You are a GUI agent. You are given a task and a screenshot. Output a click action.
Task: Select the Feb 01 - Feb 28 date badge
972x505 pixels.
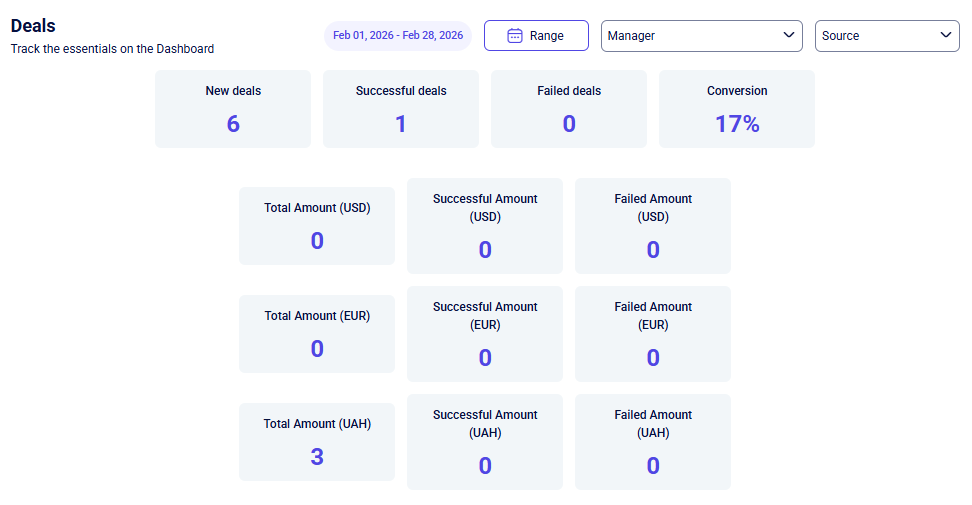[398, 36]
